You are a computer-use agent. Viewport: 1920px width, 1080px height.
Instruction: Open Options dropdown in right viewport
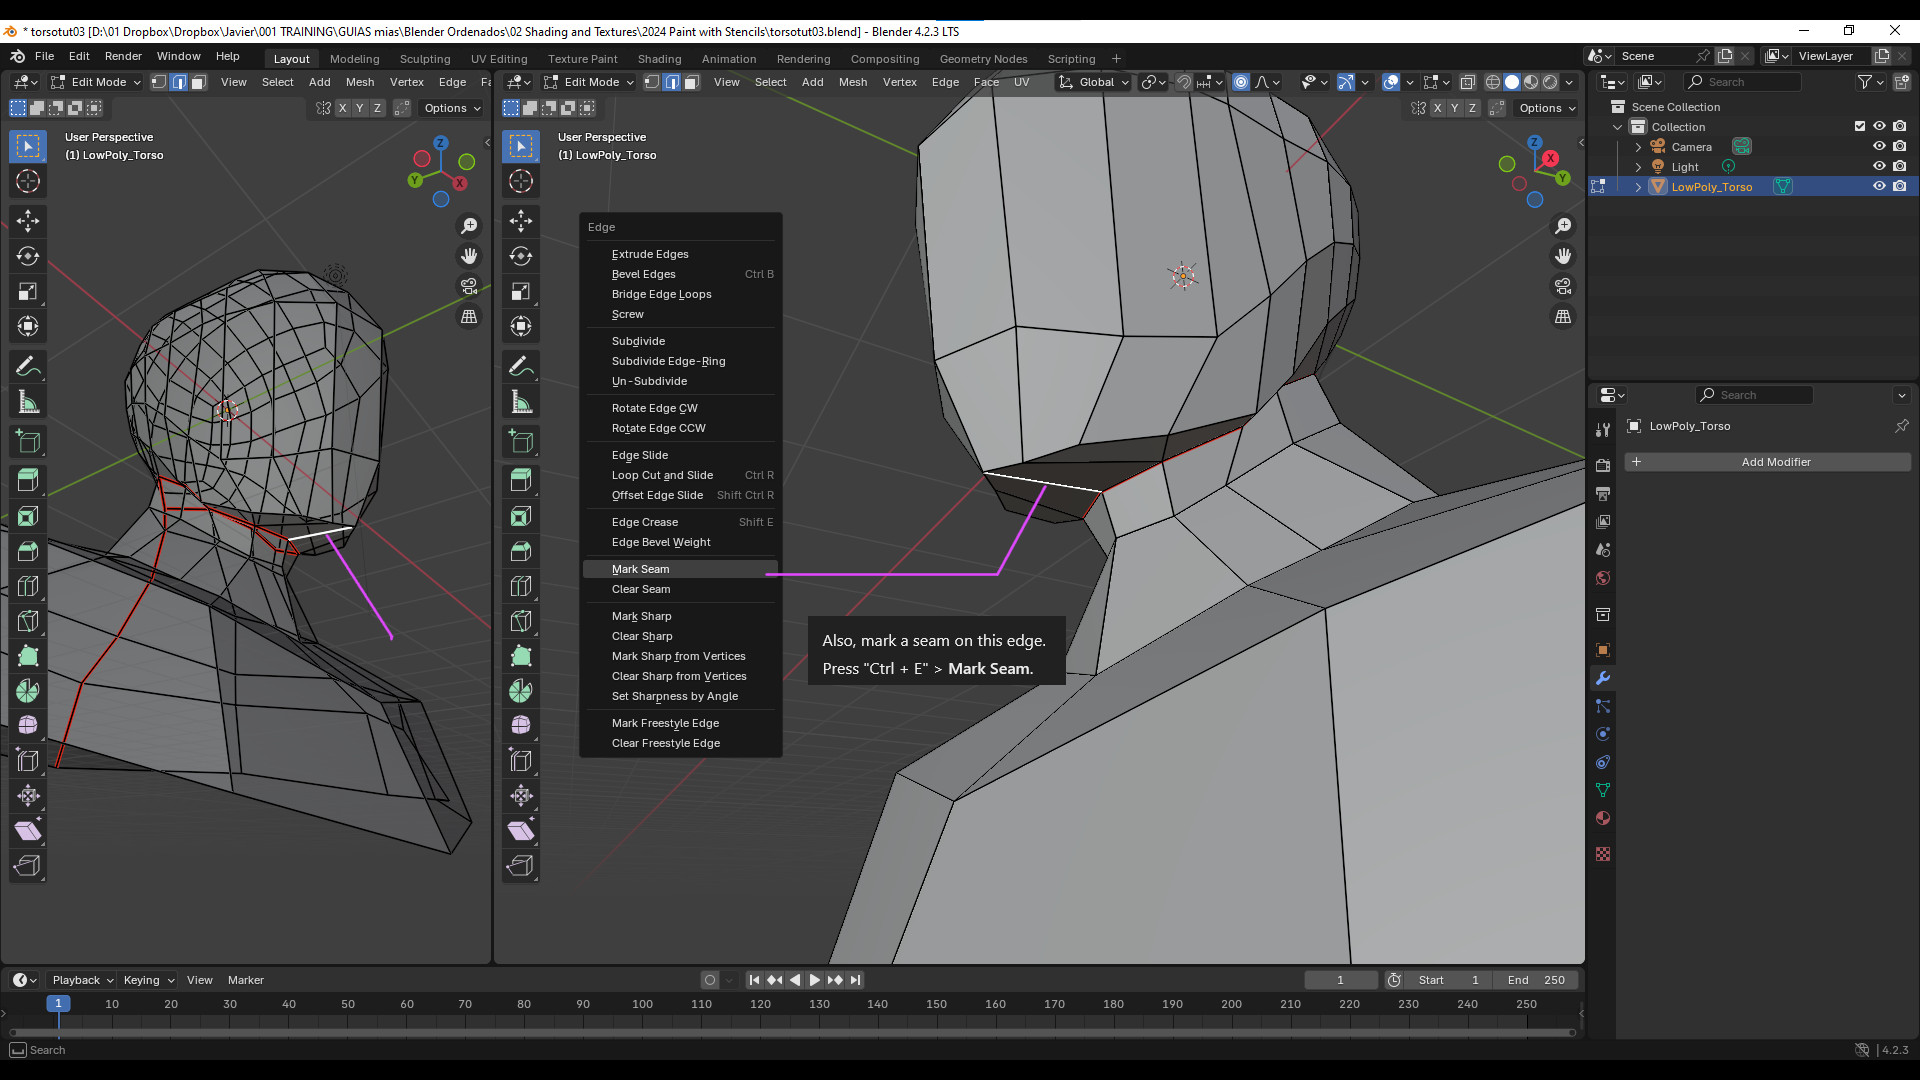pos(1547,108)
